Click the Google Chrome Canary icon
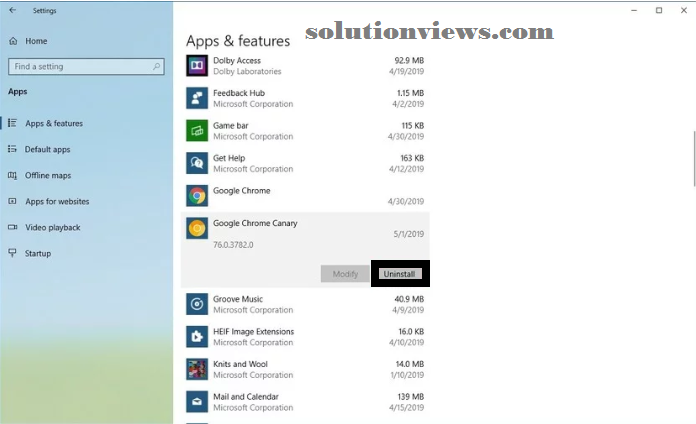The width and height of the screenshot is (696, 424). (x=197, y=228)
